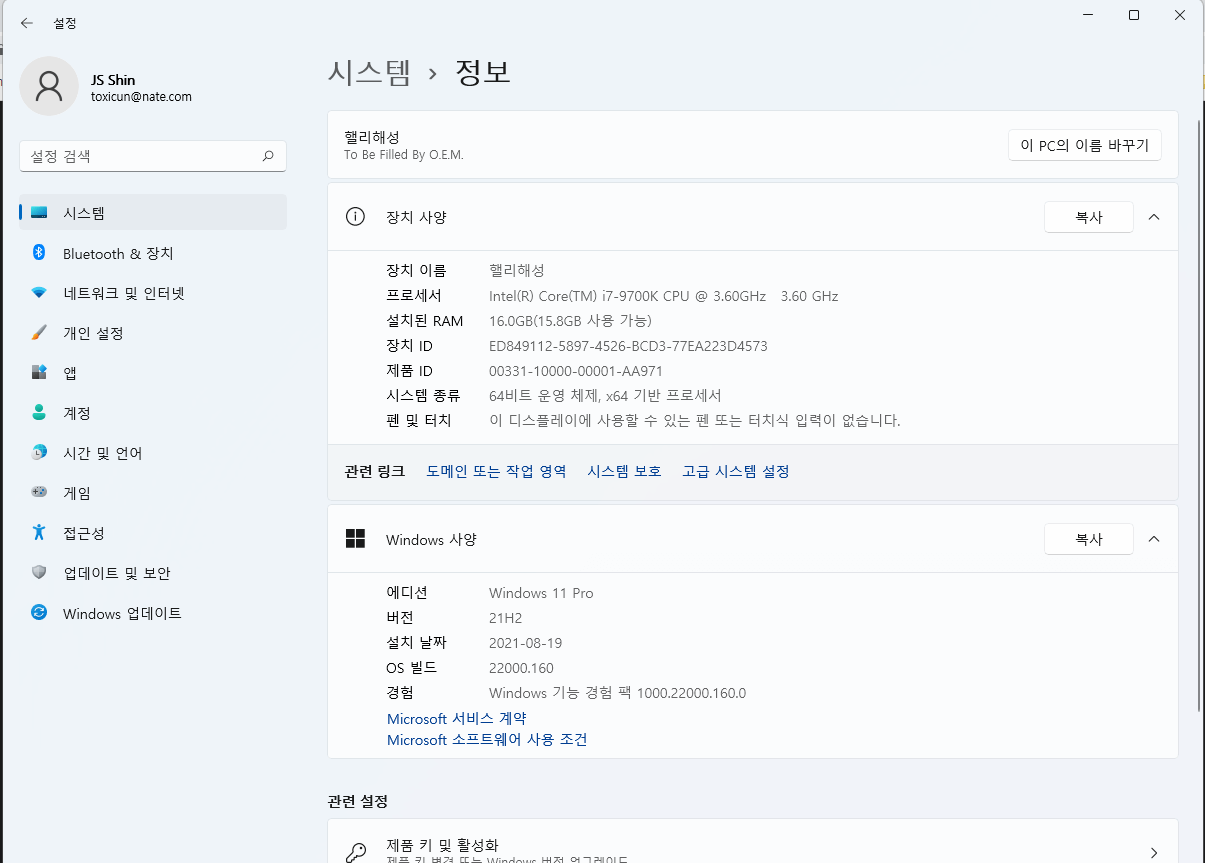Screen dimensions: 1205x863
Task: Click the 장치 이름 value 핼리해성
Action: [517, 271]
